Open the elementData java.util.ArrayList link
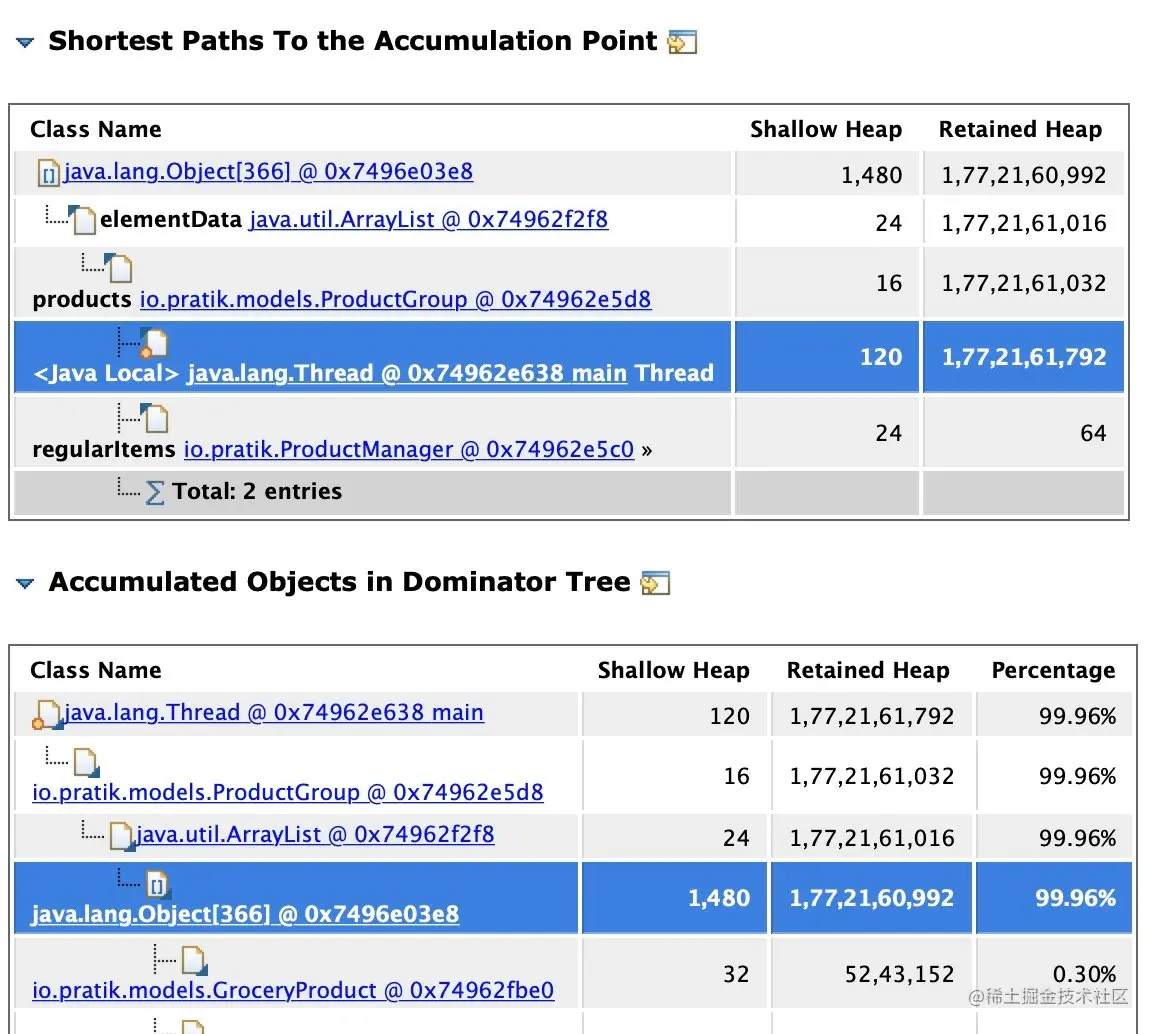1156x1034 pixels. (x=428, y=219)
